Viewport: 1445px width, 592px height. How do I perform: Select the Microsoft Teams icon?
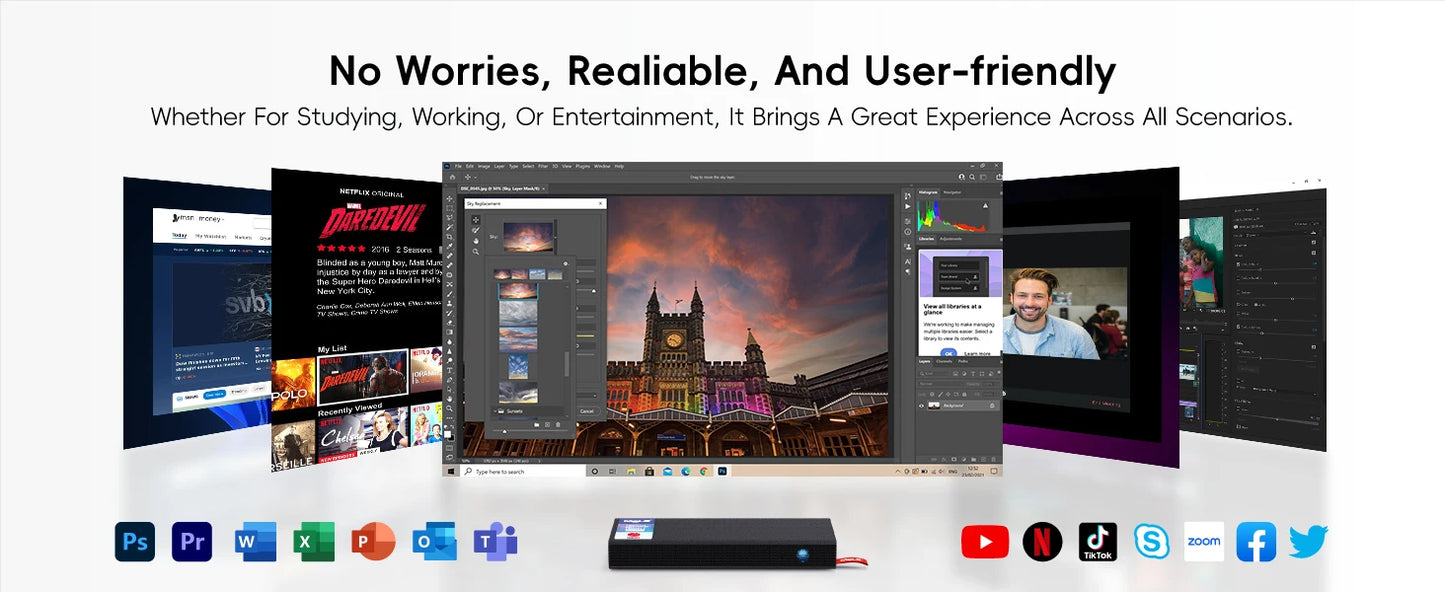coord(495,541)
